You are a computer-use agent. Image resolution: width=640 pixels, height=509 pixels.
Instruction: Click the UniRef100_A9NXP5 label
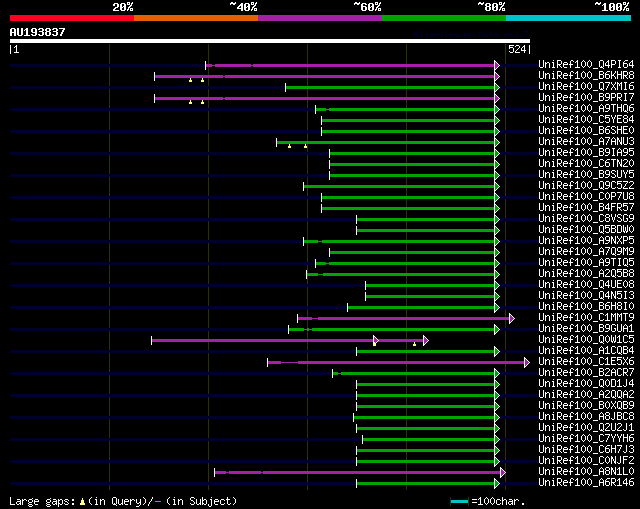click(x=586, y=240)
